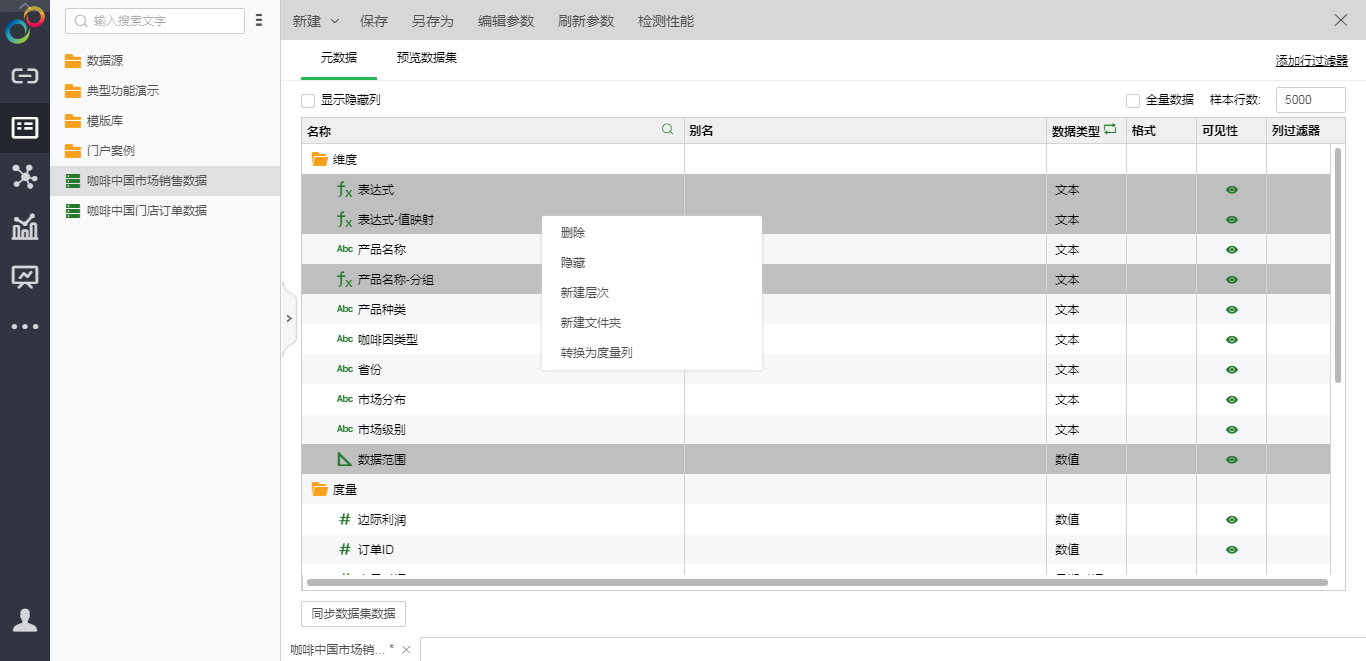Open the data connection sidebar icon

24,76
